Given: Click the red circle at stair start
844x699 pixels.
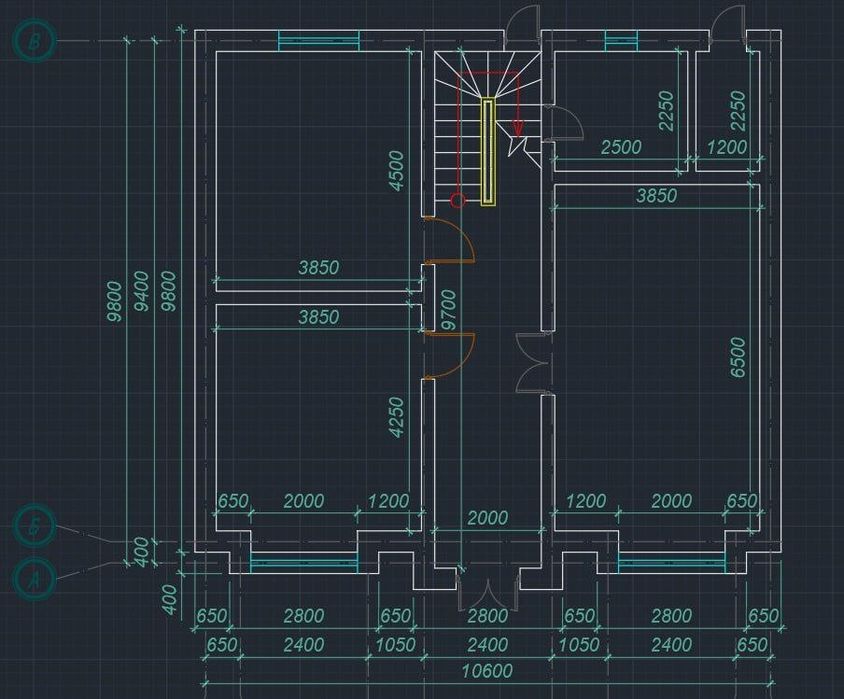Looking at the screenshot, I should pyautogui.click(x=458, y=201).
